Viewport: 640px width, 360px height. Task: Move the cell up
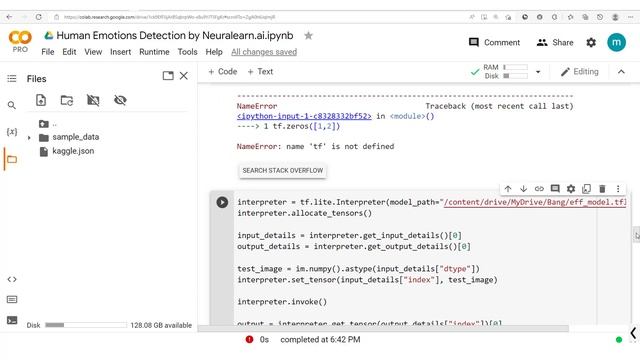pyautogui.click(x=508, y=189)
